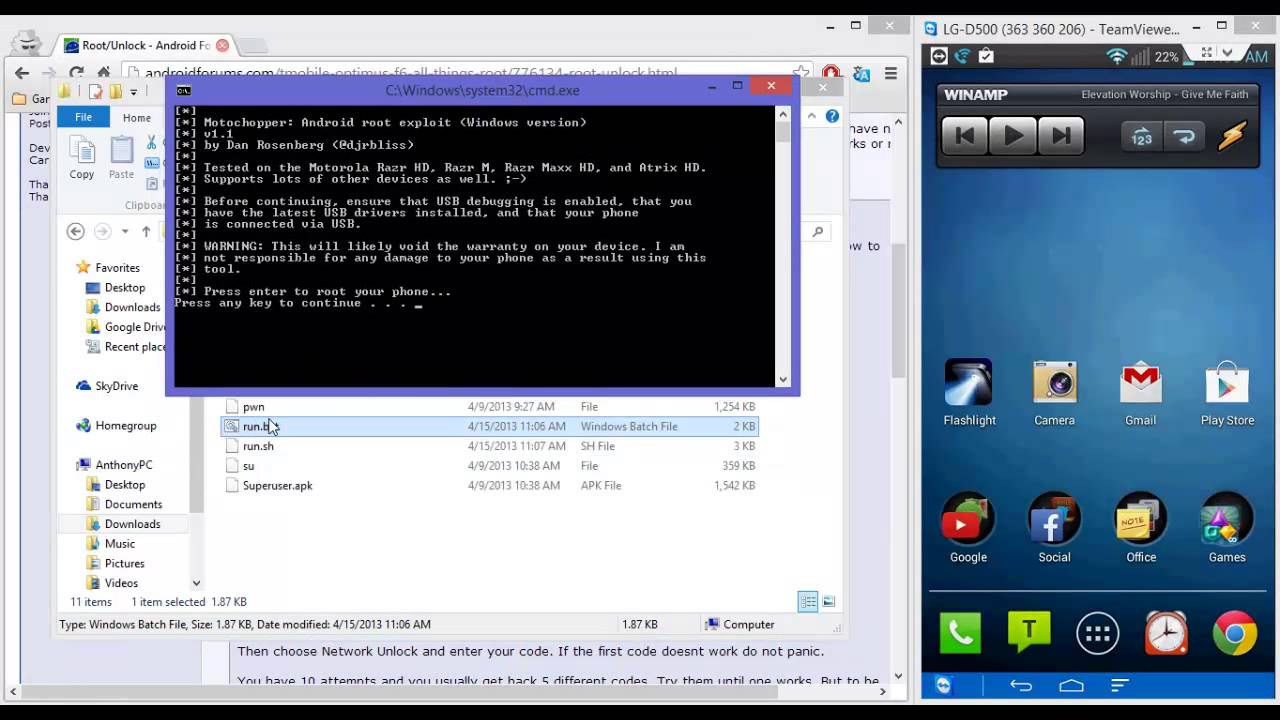Open Pictures folder under AnthonyPC
1280x720 pixels.
click(x=124, y=563)
